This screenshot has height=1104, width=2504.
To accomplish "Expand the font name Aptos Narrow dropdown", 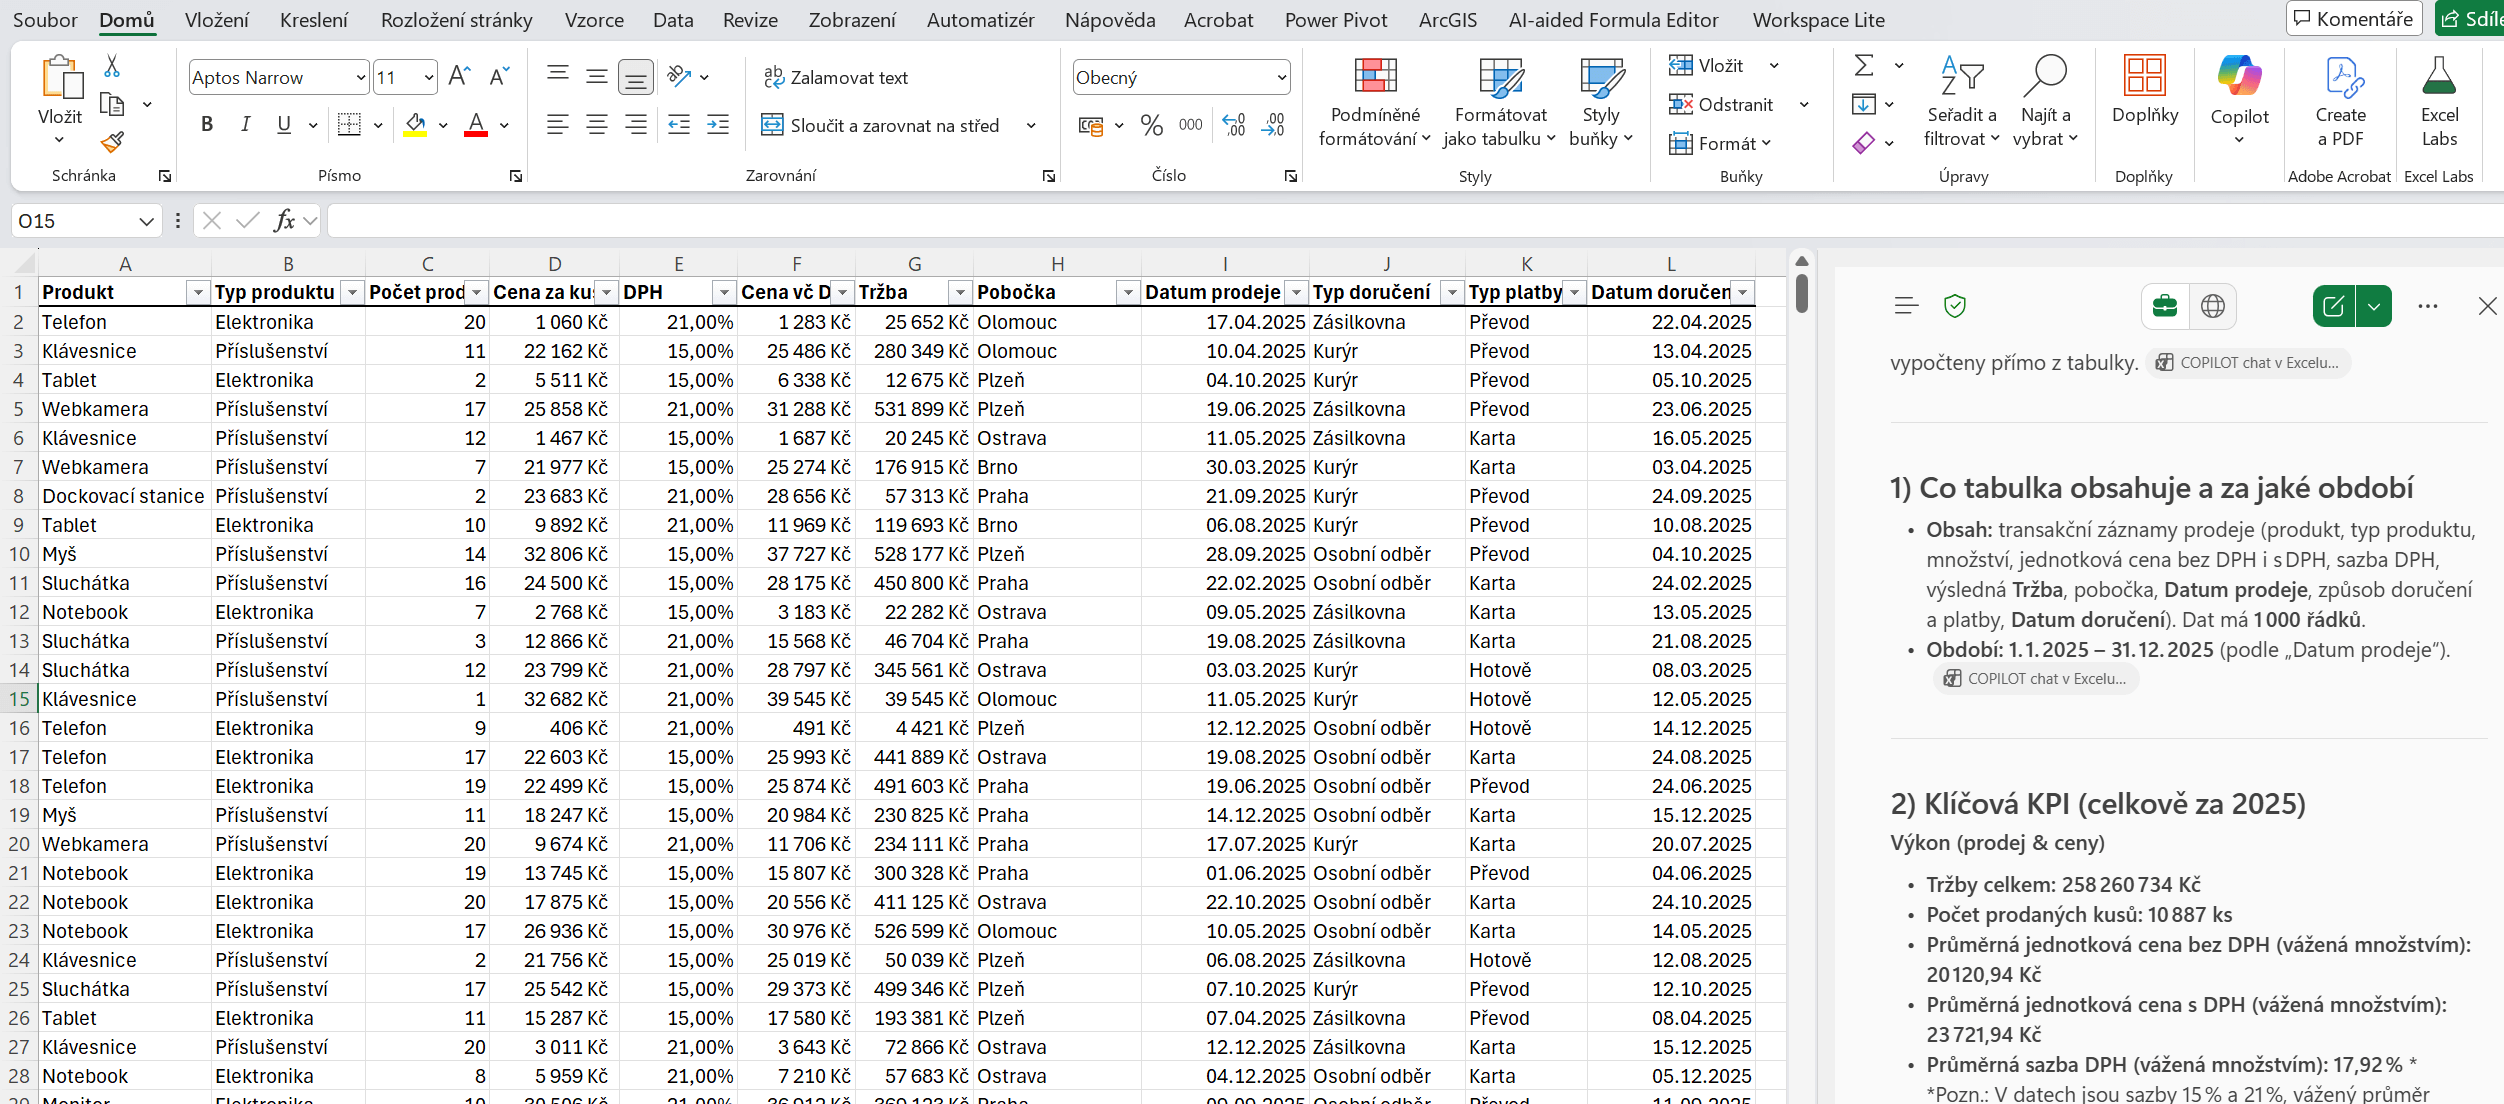I will click(x=360, y=78).
